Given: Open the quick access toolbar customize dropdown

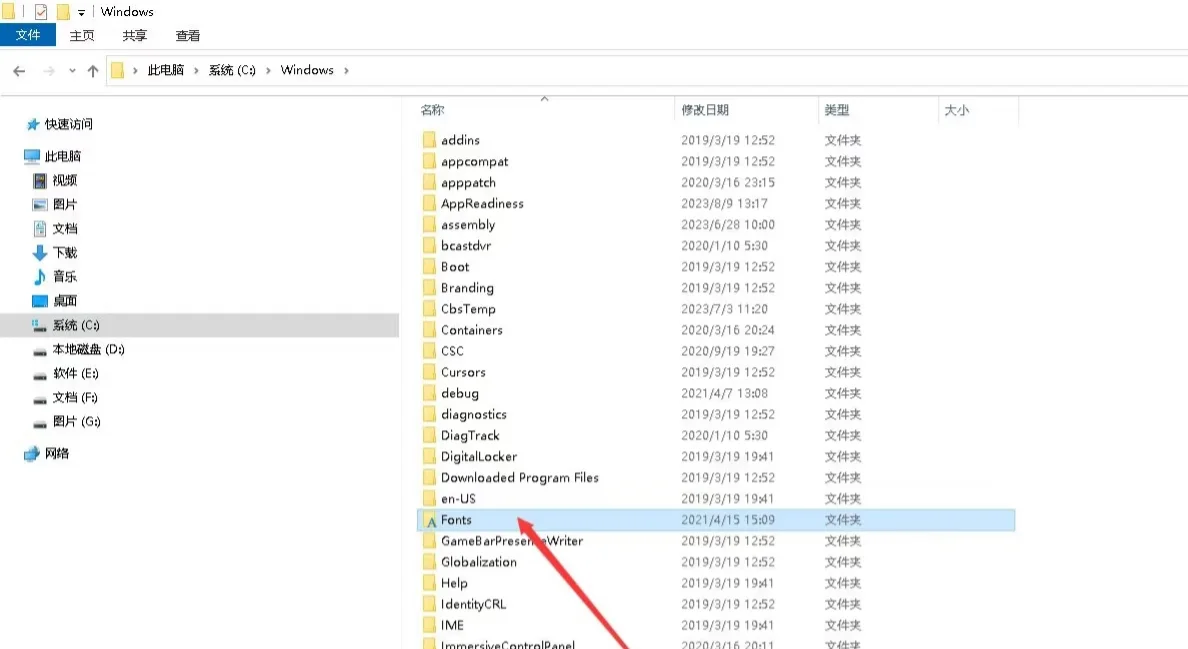Looking at the screenshot, I should click(81, 12).
